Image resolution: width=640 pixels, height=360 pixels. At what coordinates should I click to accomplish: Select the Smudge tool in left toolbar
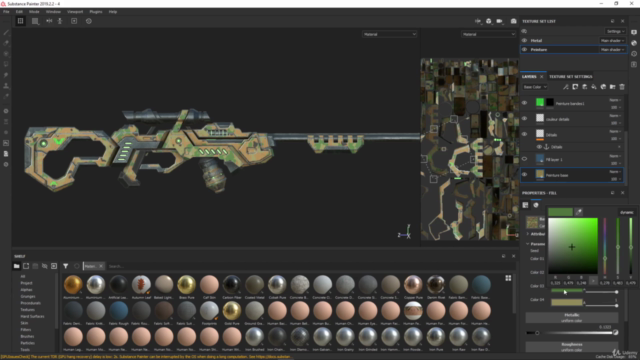[x=6, y=75]
